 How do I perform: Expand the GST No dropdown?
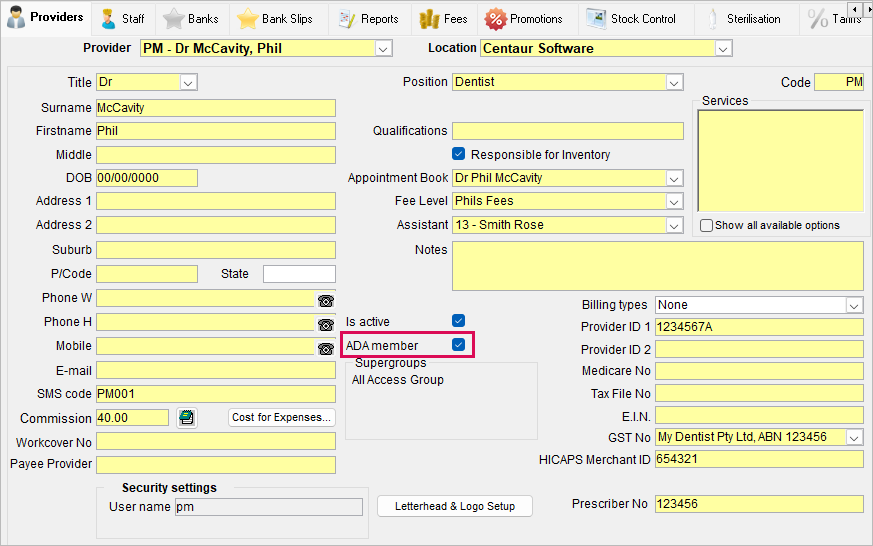[x=854, y=437]
